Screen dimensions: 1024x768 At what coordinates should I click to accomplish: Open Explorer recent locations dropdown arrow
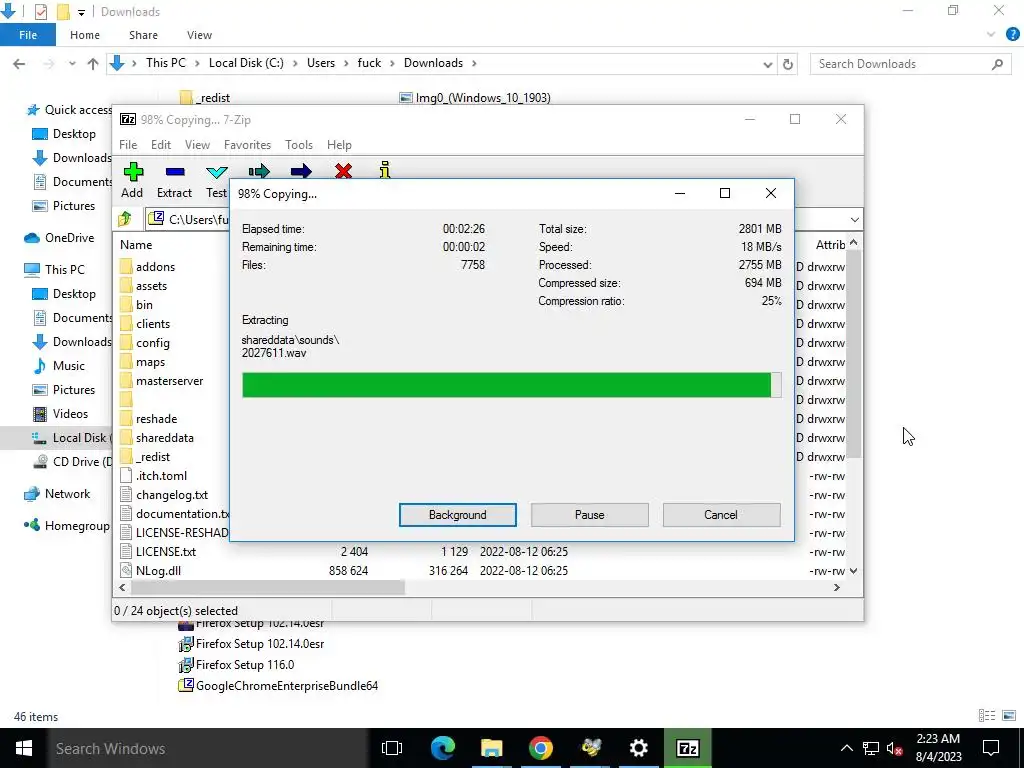click(x=72, y=64)
